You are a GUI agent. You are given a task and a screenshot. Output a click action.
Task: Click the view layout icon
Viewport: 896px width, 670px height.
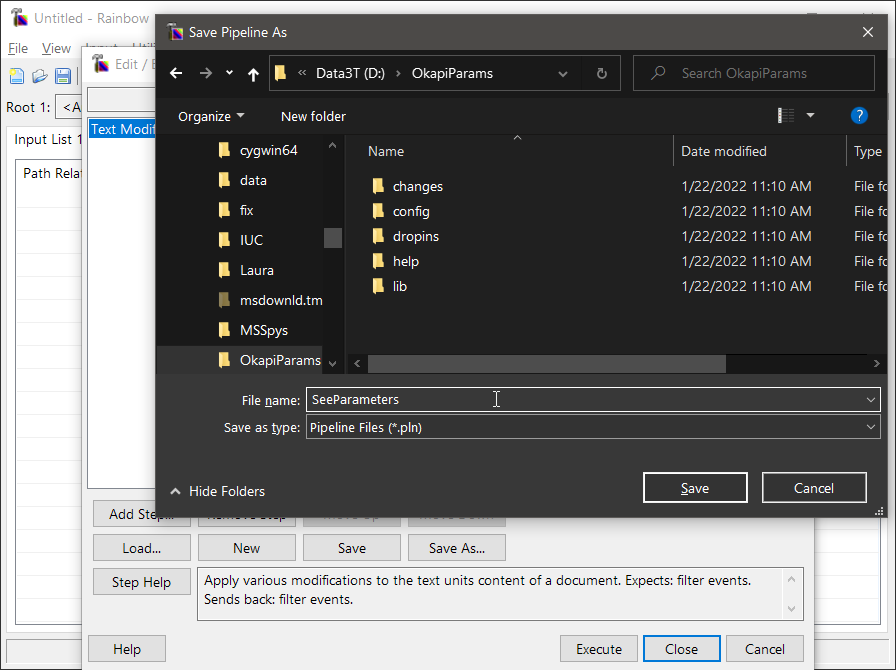point(786,116)
